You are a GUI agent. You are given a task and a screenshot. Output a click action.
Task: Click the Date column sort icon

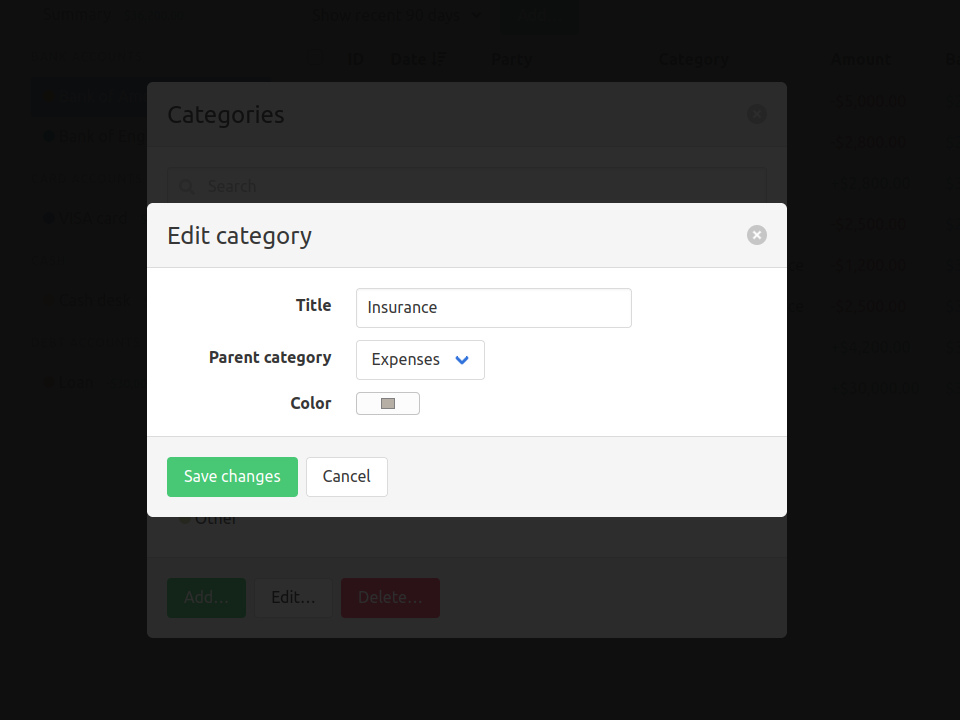click(x=440, y=59)
